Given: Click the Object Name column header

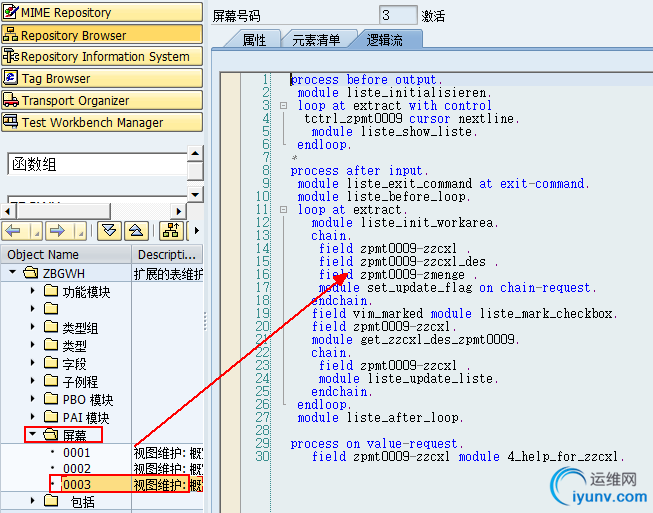Looking at the screenshot, I should point(66,254).
